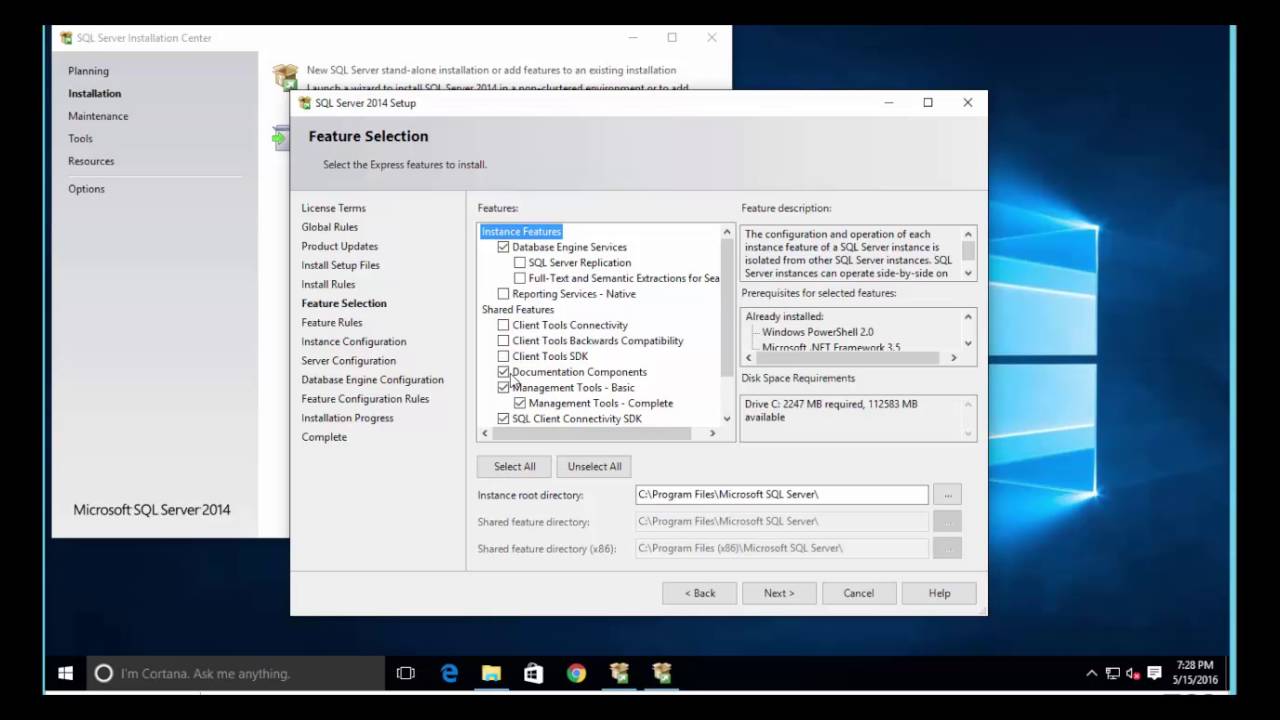This screenshot has width=1280, height=720.
Task: Check Client Tools Connectivity
Action: point(503,325)
